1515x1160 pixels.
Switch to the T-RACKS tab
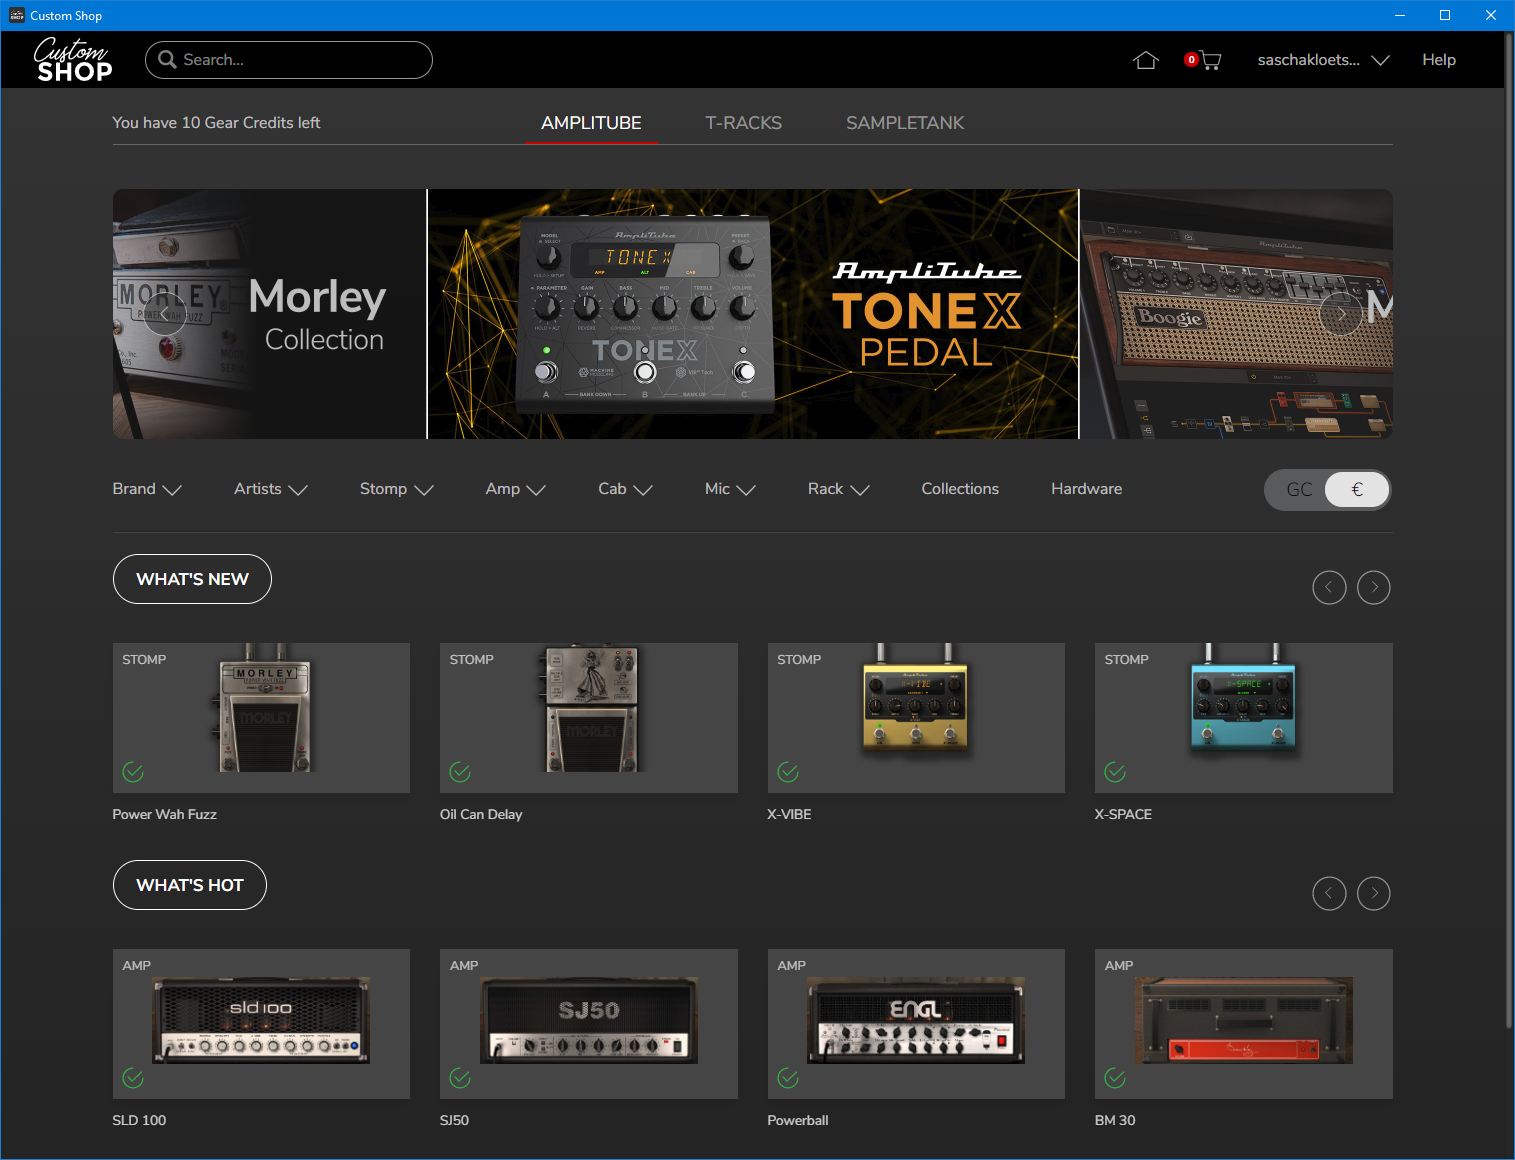[x=743, y=123]
